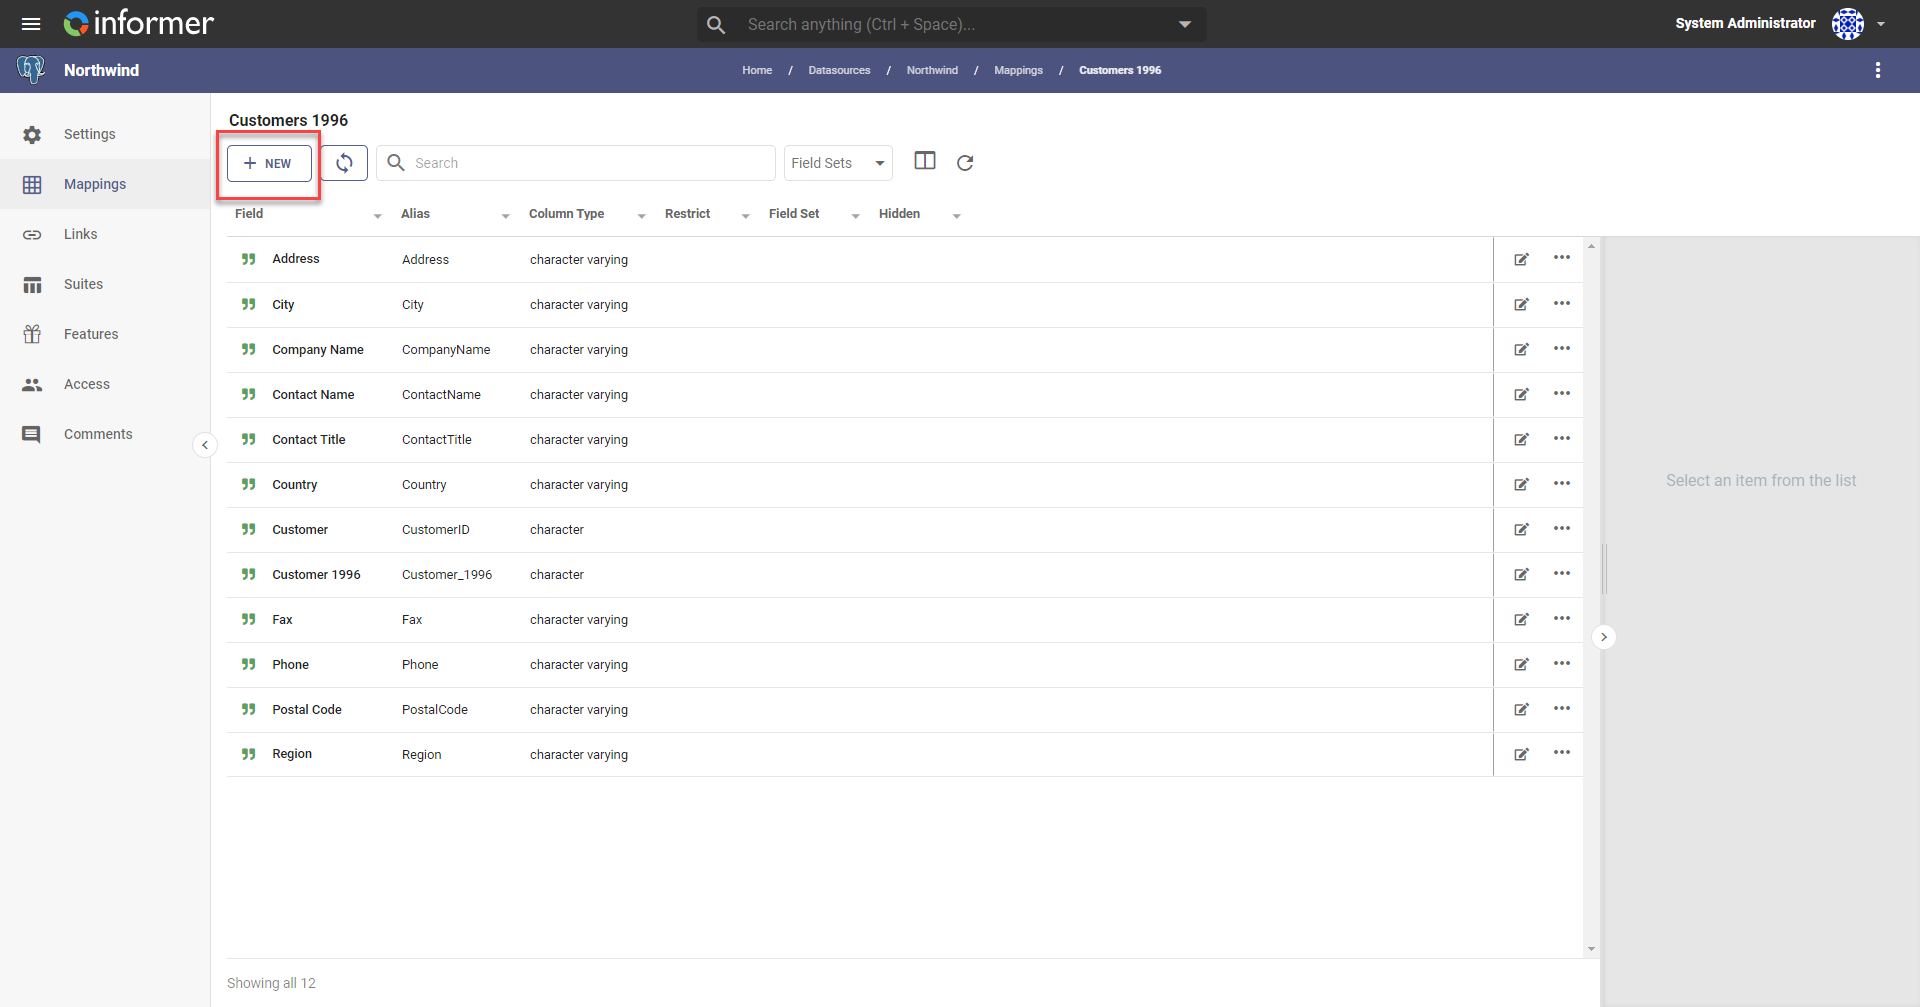The height and width of the screenshot is (1007, 1920).
Task: Click the System Administrator user name
Action: [x=1745, y=23]
